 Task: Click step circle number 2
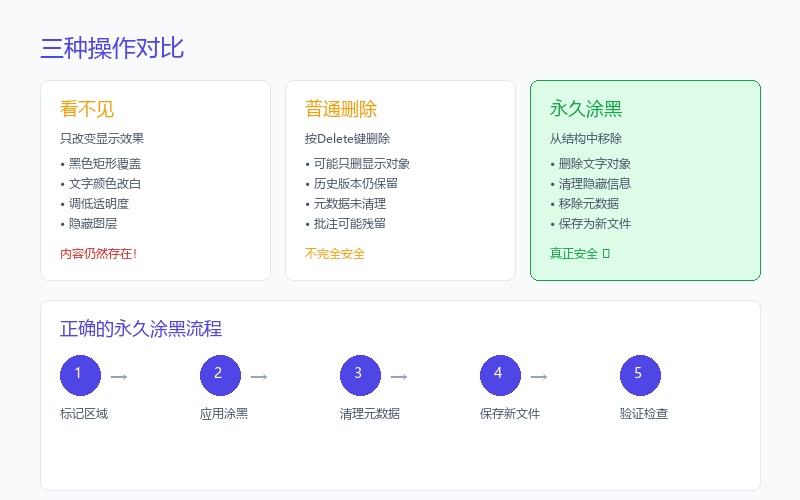(x=220, y=375)
